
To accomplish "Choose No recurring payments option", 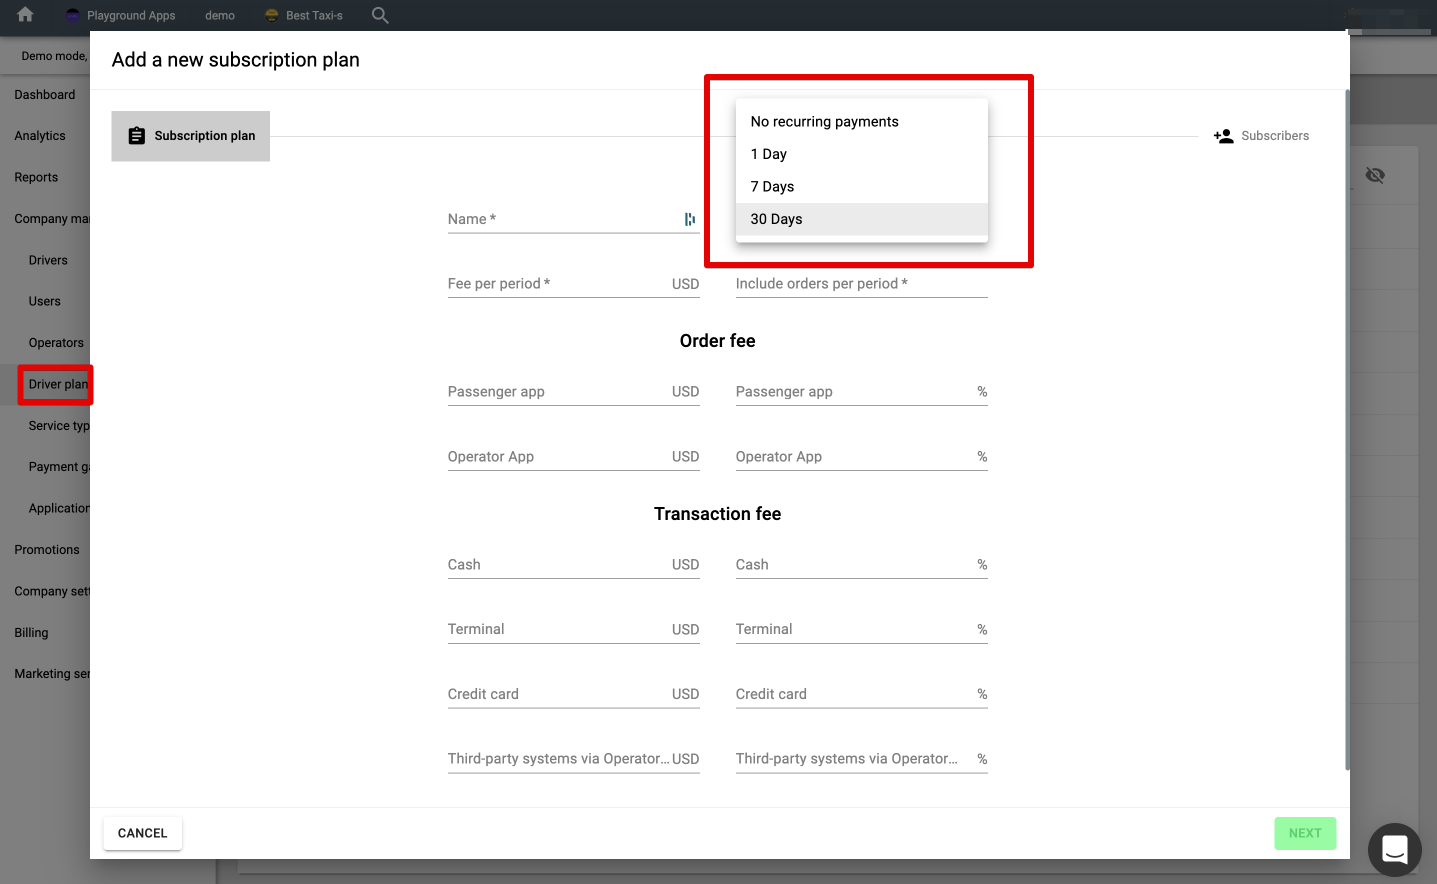I will [861, 122].
